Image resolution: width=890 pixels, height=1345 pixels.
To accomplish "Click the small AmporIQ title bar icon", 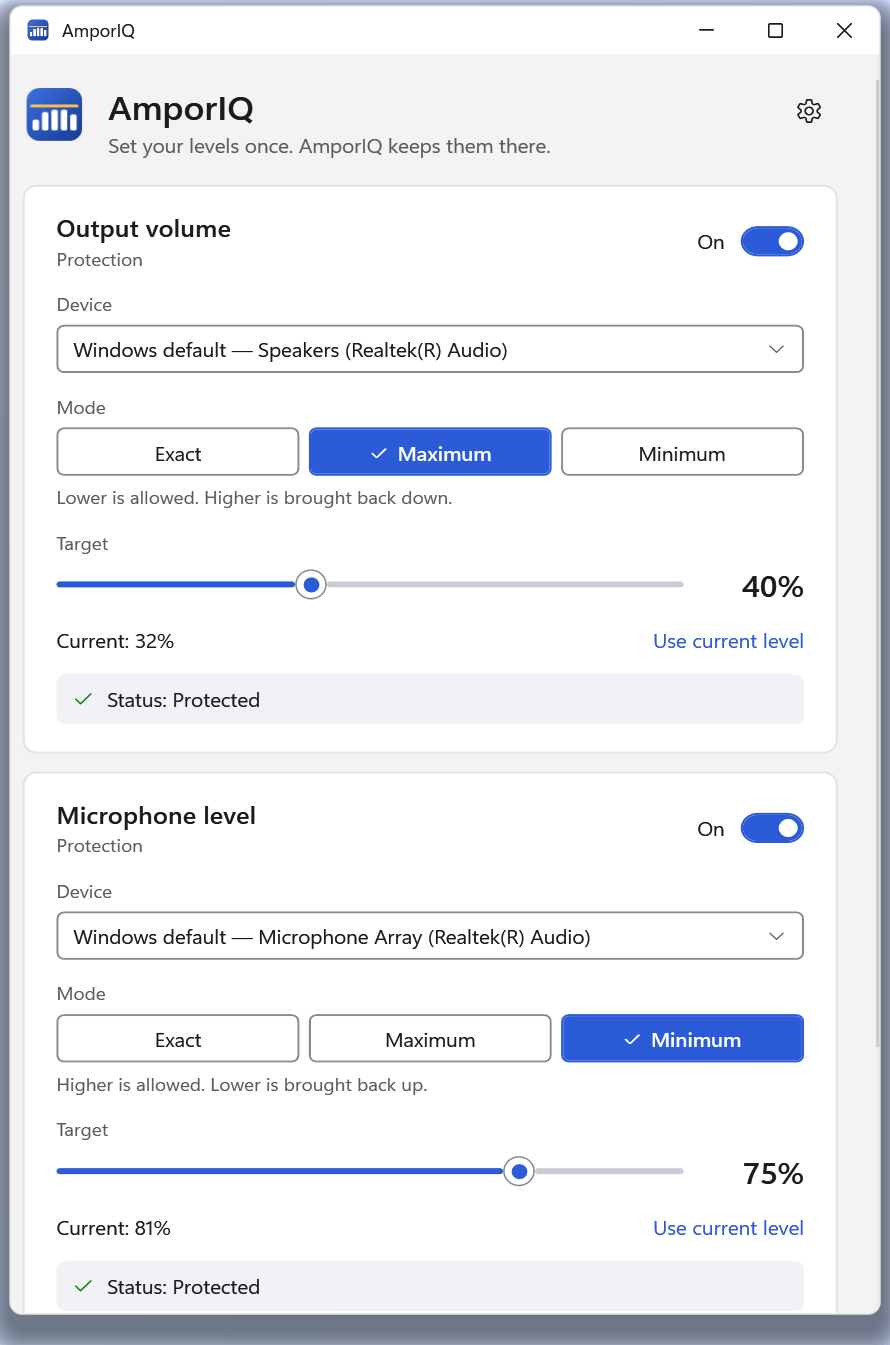I will click(38, 31).
